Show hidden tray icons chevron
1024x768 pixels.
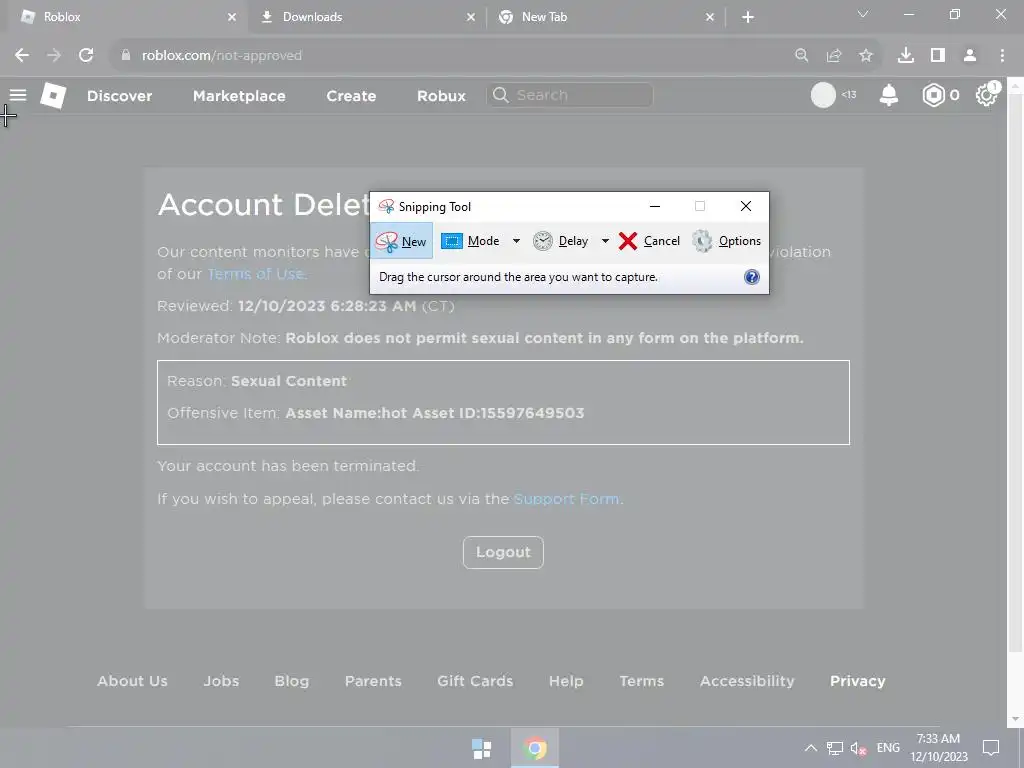point(810,748)
